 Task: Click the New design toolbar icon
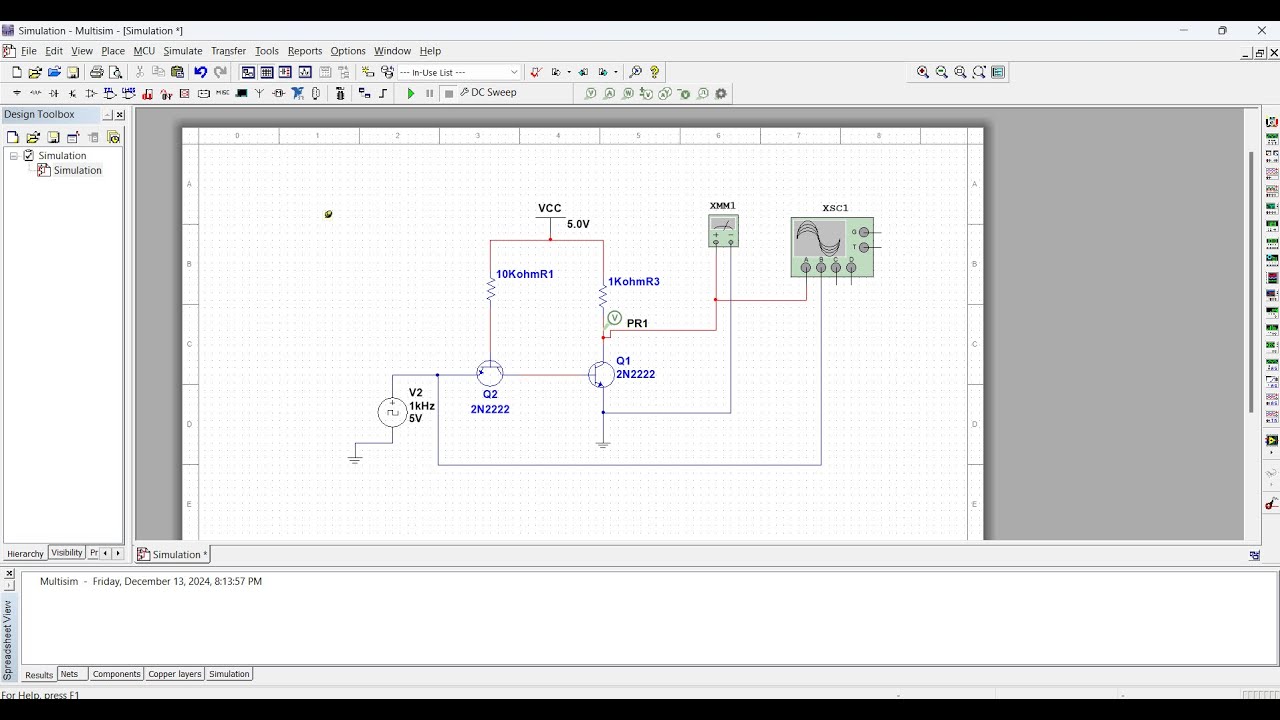pyautogui.click(x=16, y=72)
